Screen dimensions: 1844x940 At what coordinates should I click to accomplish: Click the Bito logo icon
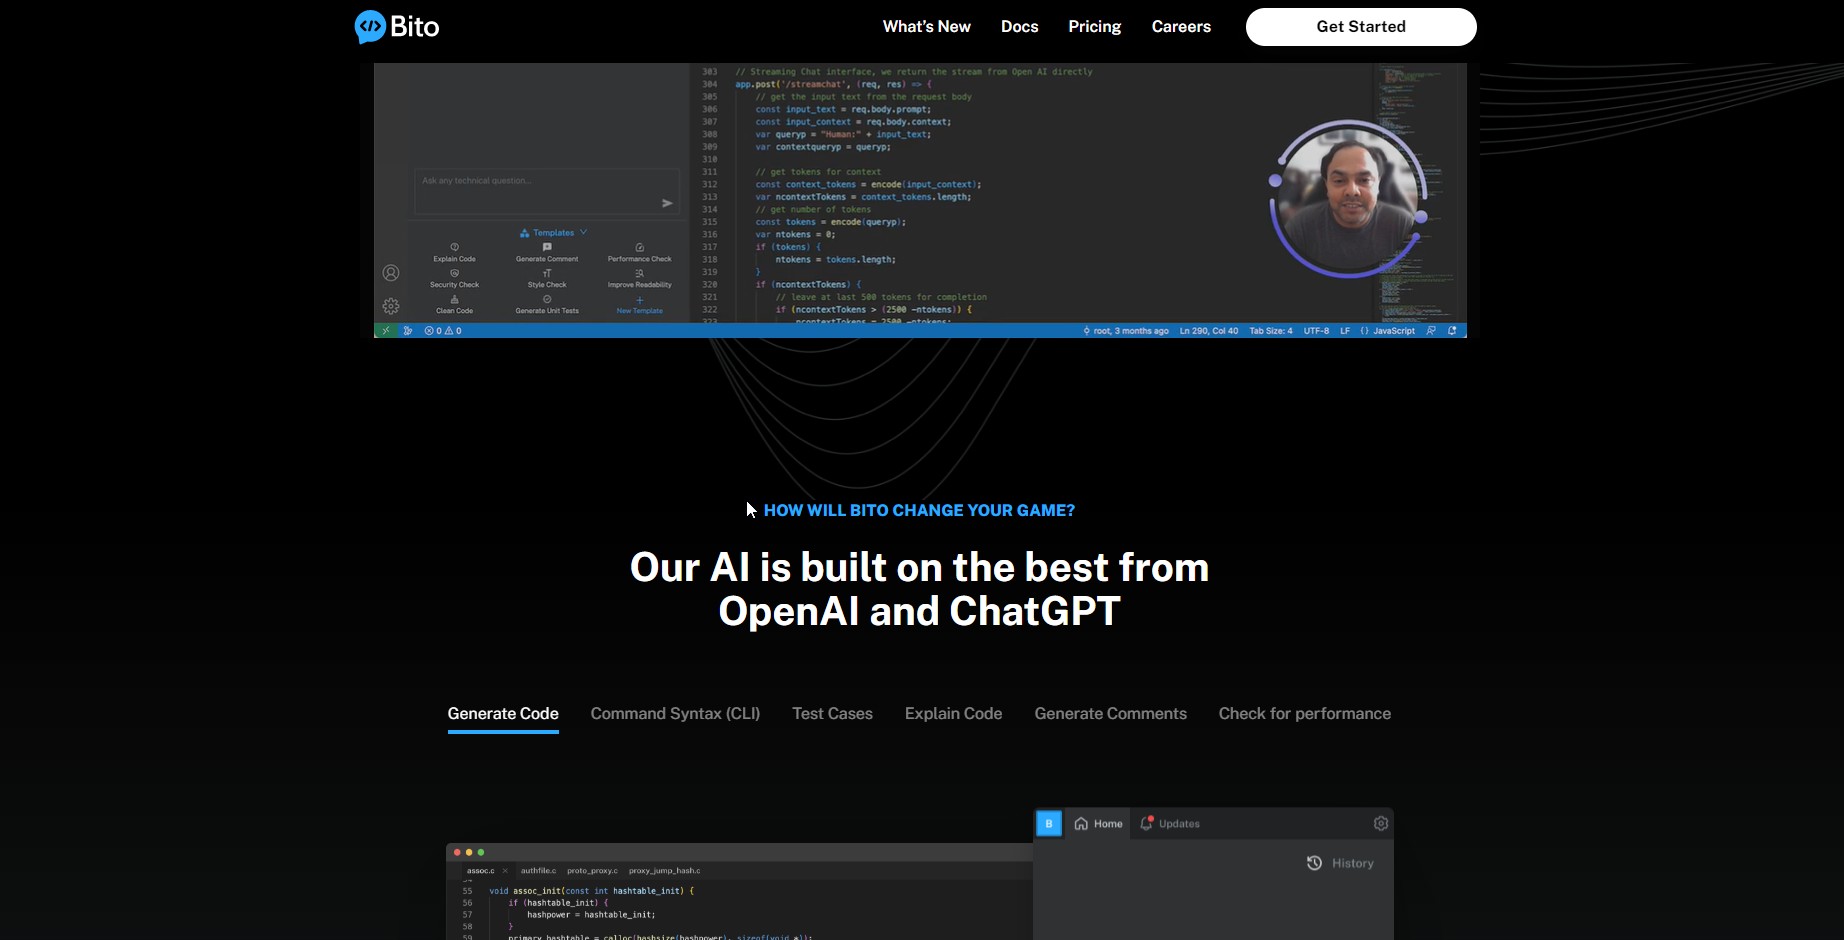[370, 27]
